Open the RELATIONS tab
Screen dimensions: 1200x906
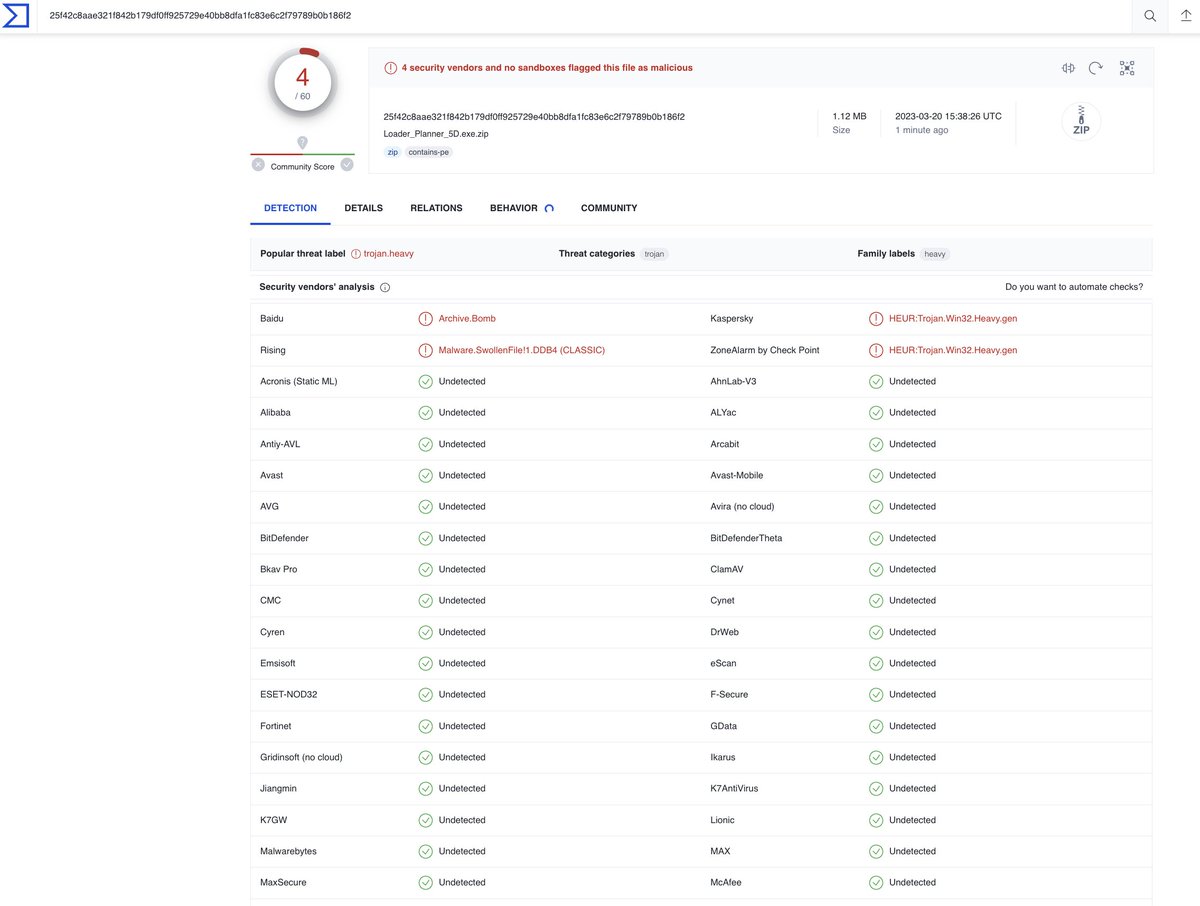pos(436,208)
